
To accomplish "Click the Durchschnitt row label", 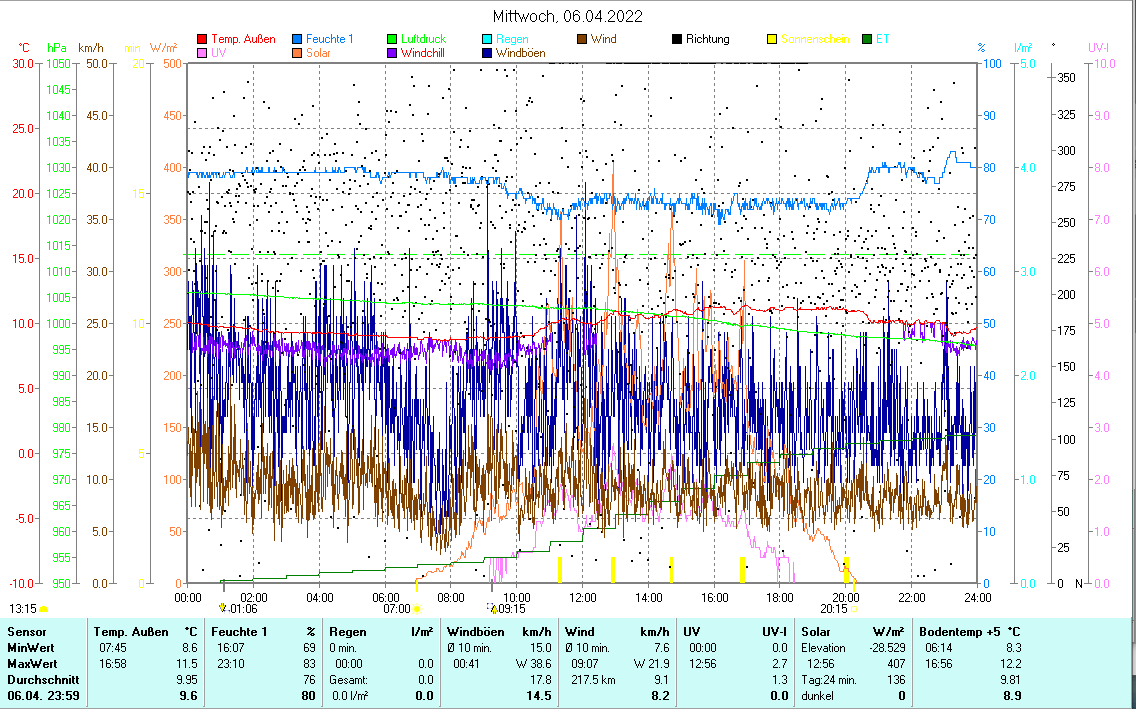I will [38, 679].
